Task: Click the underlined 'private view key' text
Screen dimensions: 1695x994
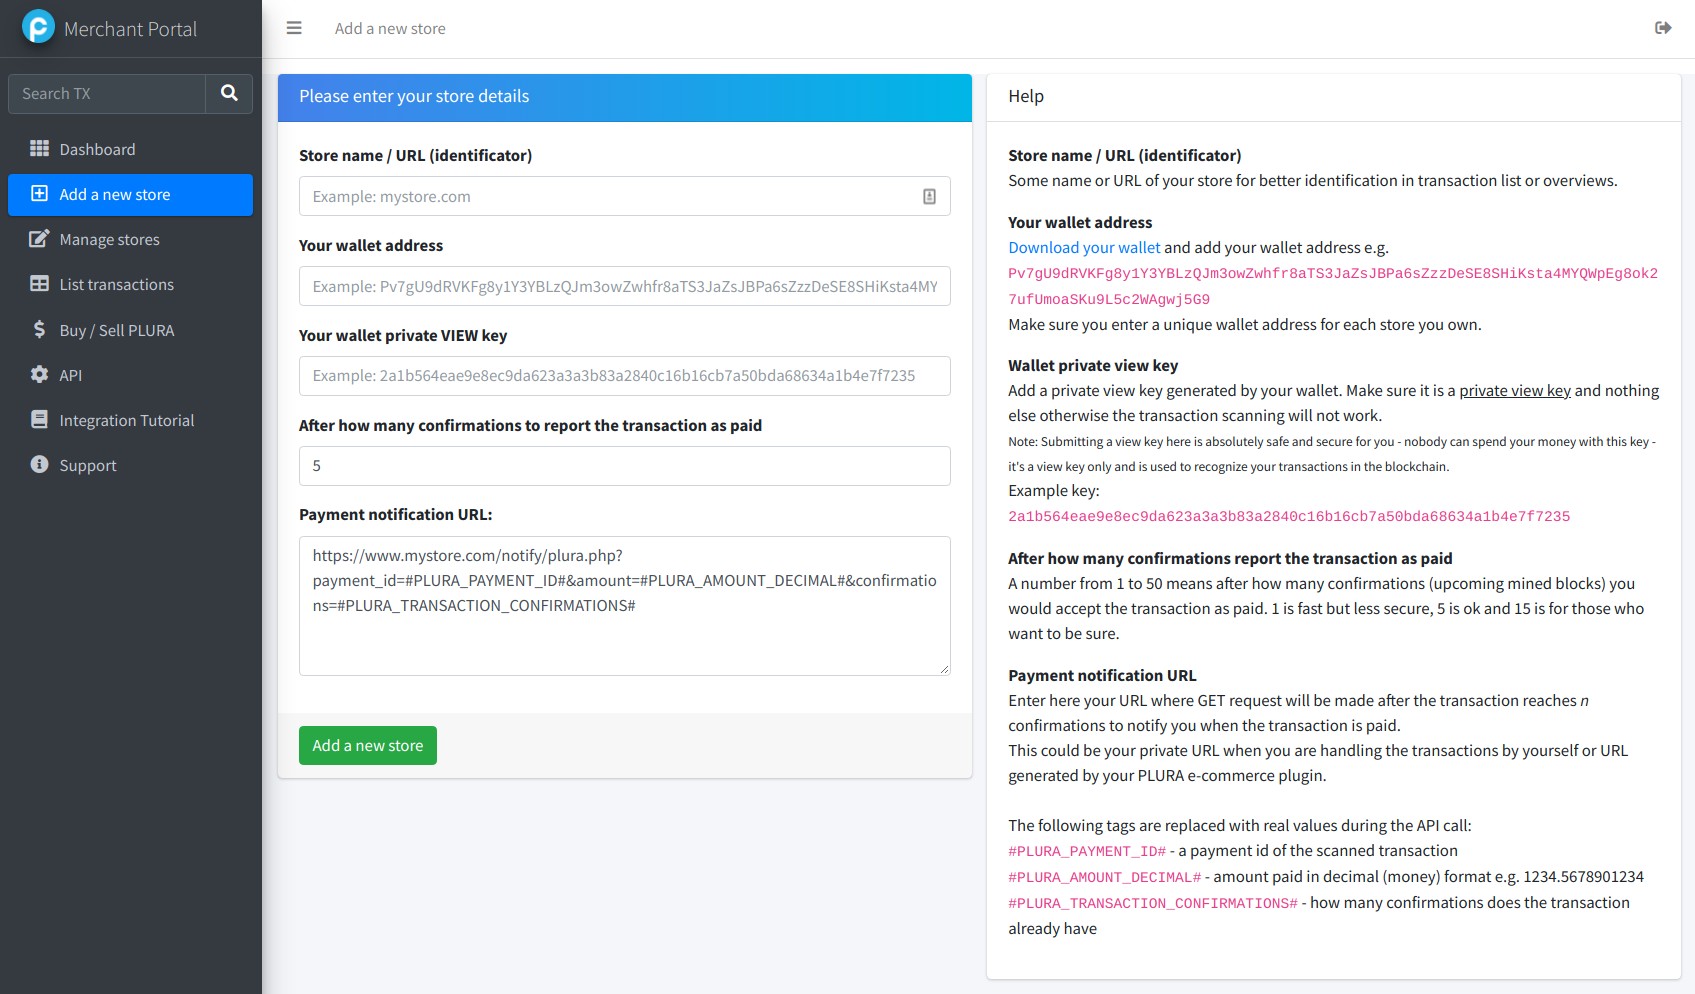Action: click(x=1515, y=391)
